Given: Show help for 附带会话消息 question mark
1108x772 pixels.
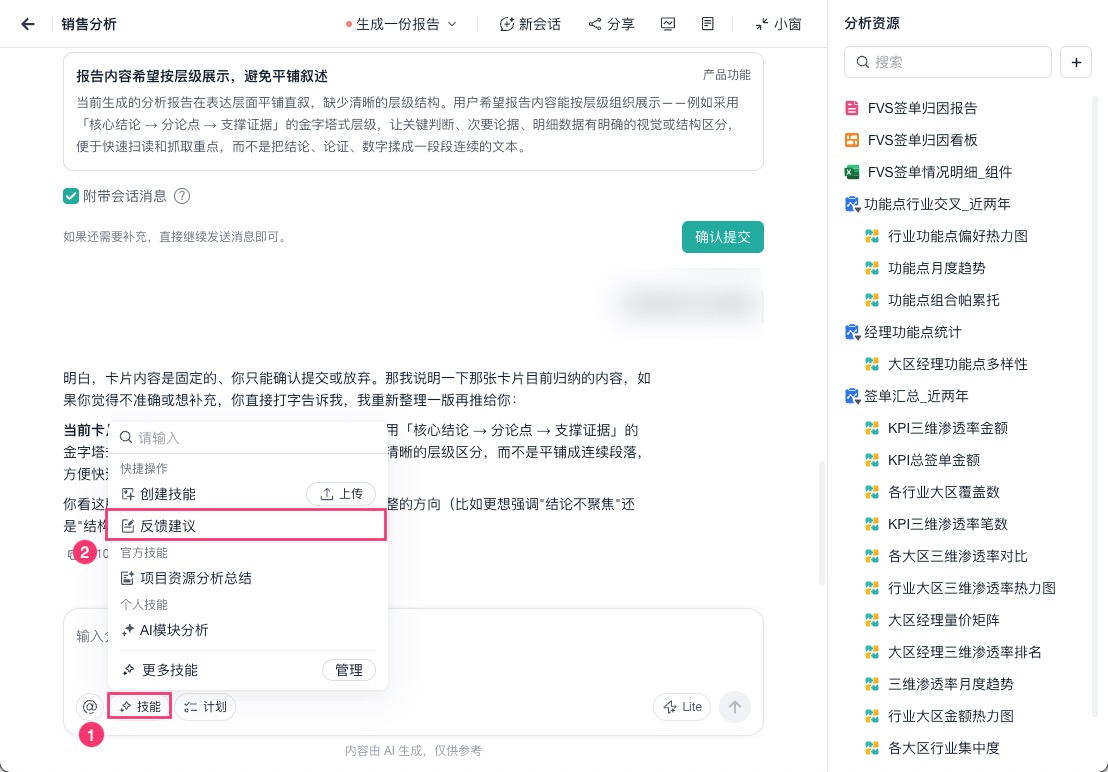Looking at the screenshot, I should pos(182,196).
